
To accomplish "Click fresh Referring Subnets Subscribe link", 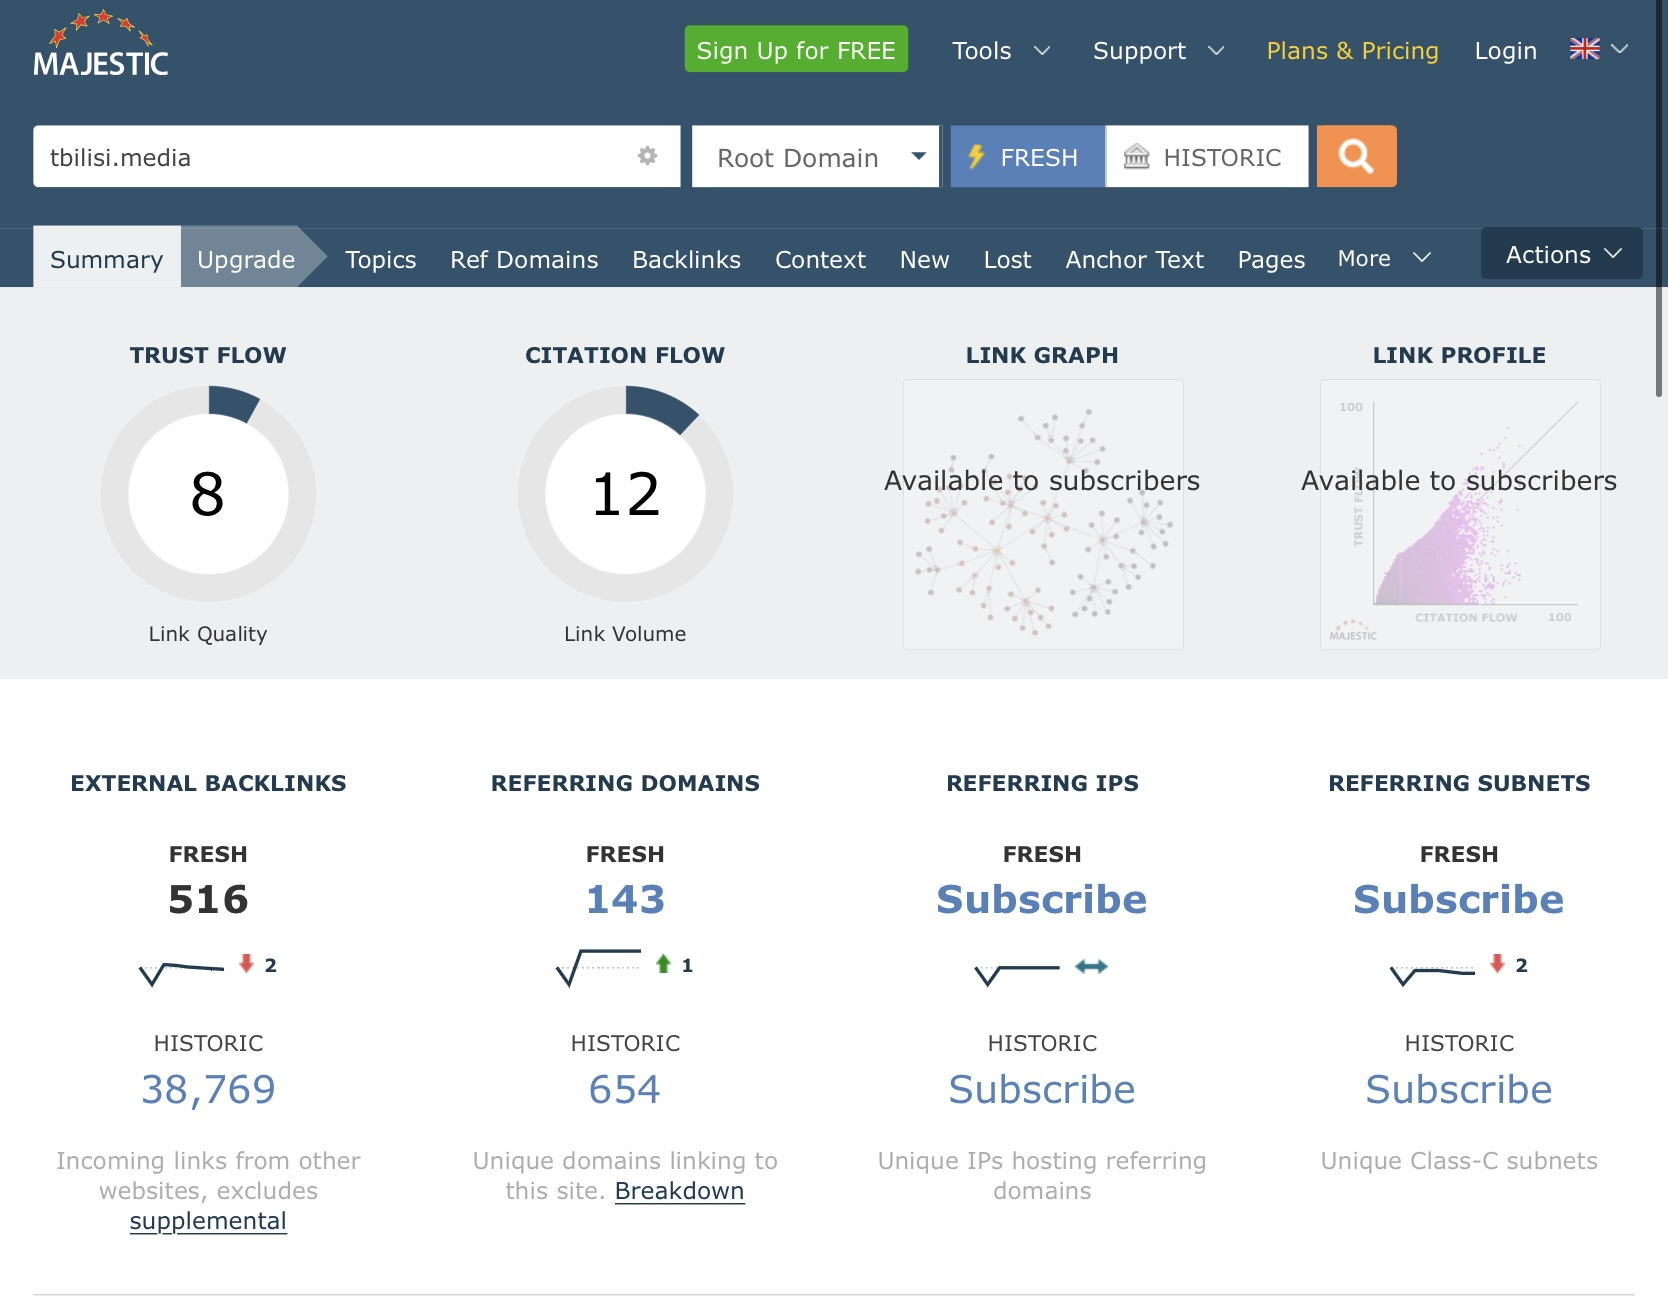I will [1459, 899].
